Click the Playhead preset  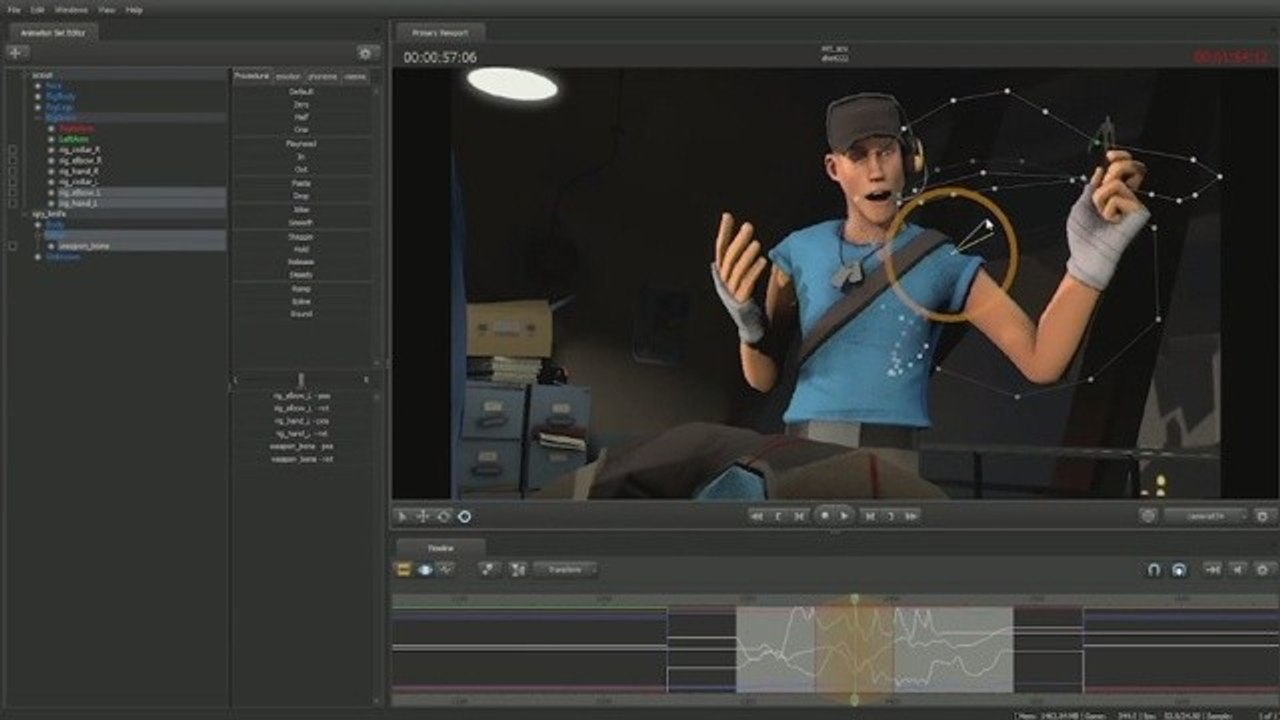point(301,144)
